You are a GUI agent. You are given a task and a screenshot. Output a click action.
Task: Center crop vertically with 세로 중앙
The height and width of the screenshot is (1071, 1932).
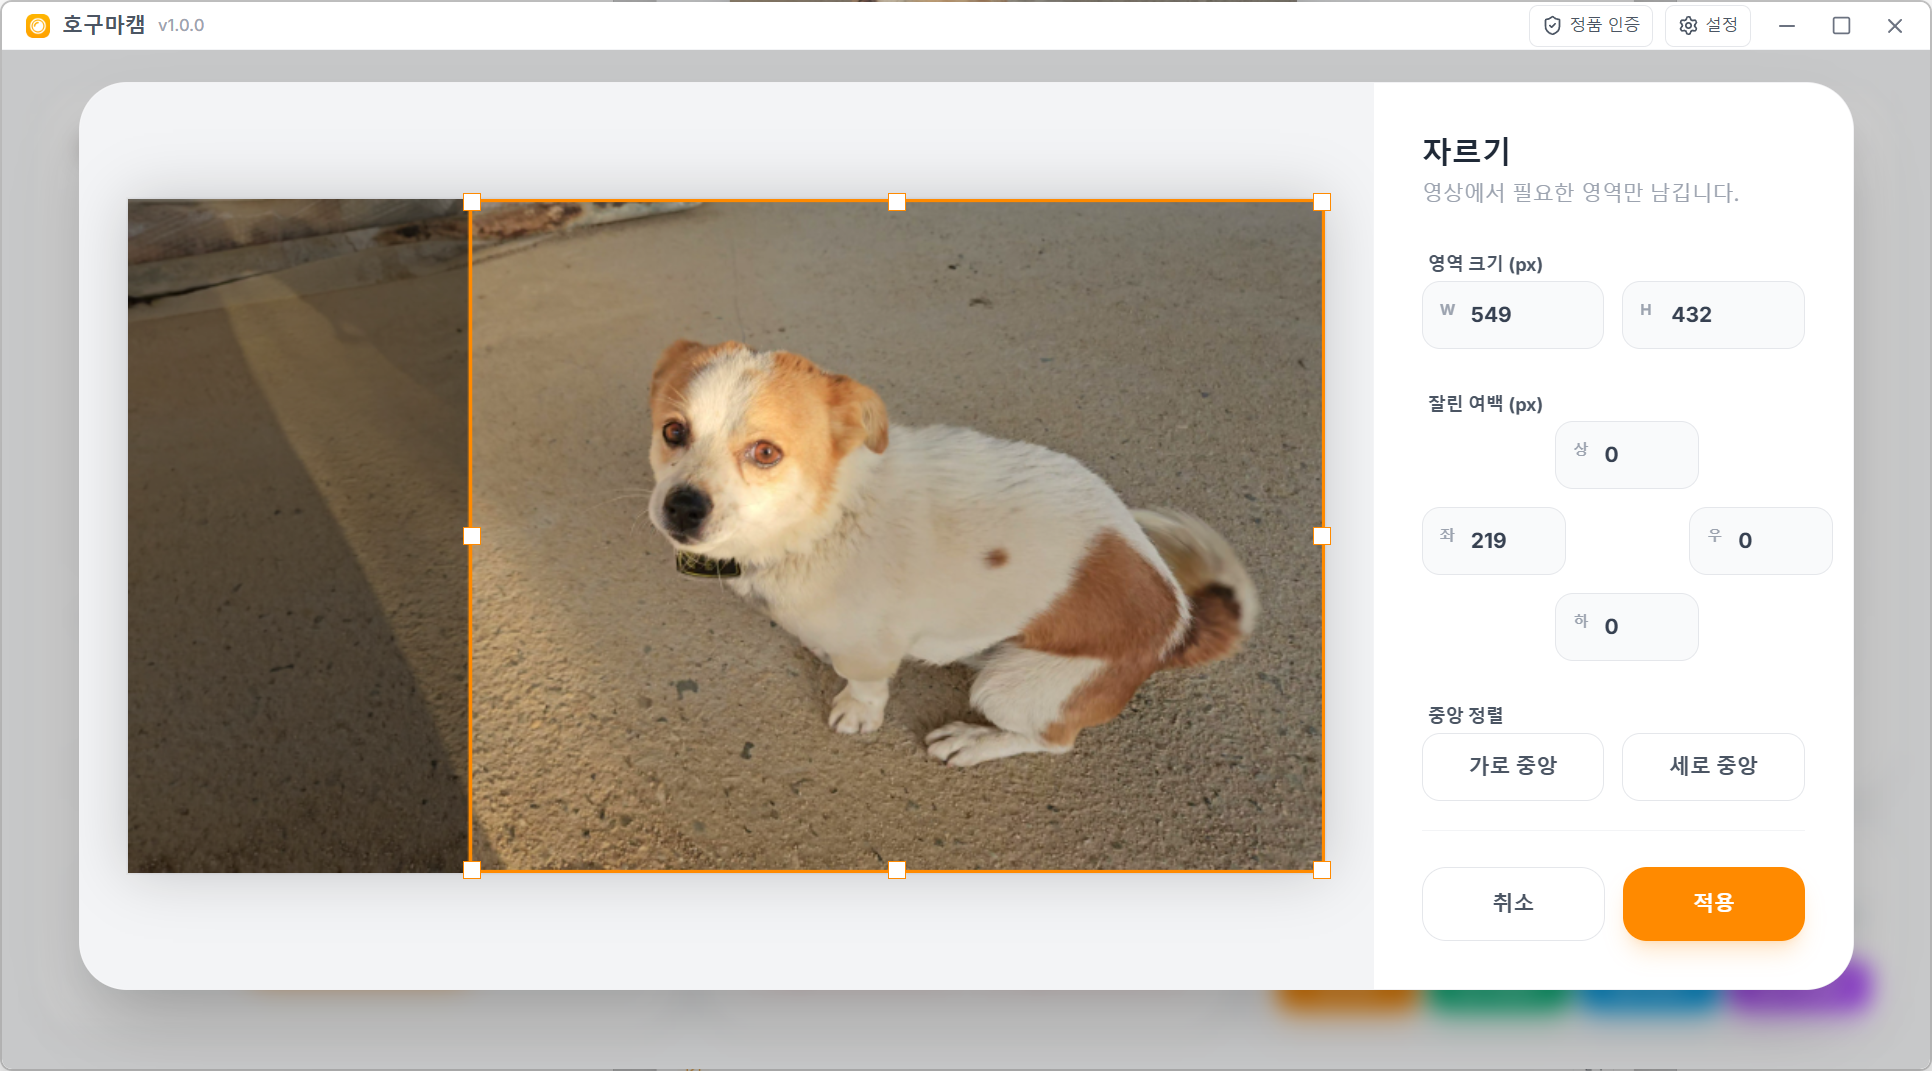pos(1713,767)
